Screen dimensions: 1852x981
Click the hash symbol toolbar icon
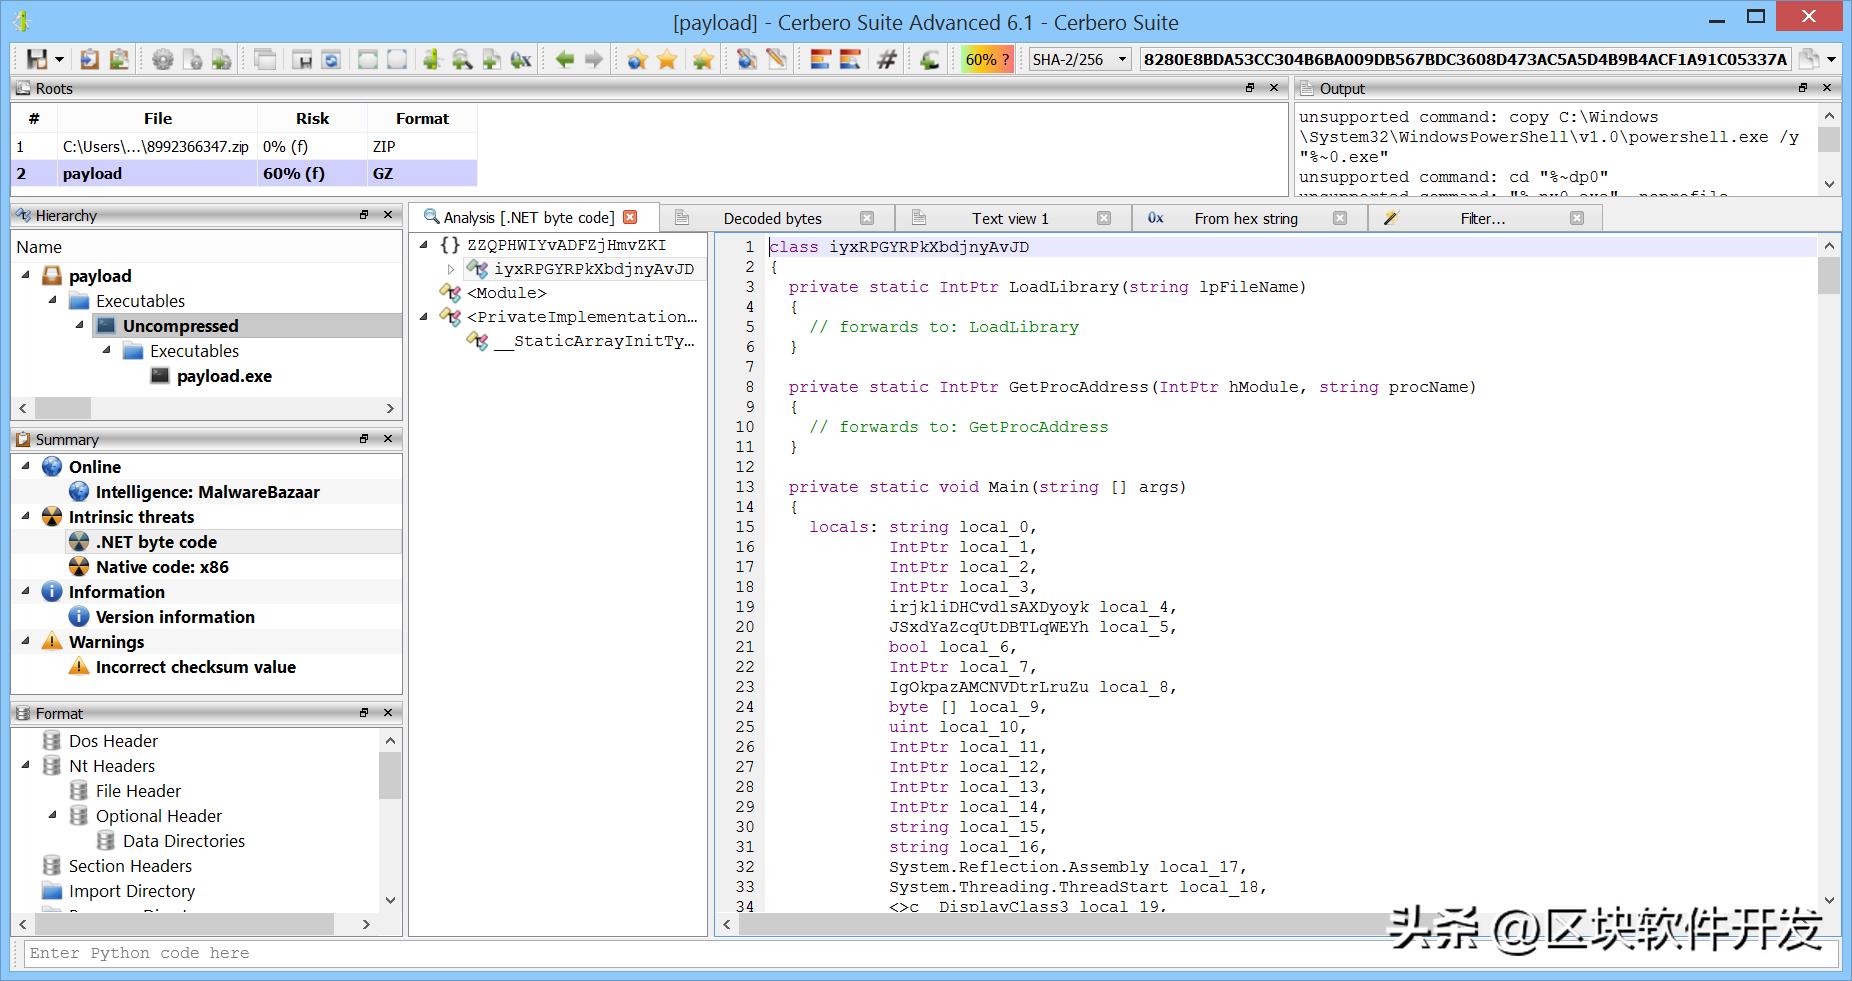coord(886,60)
